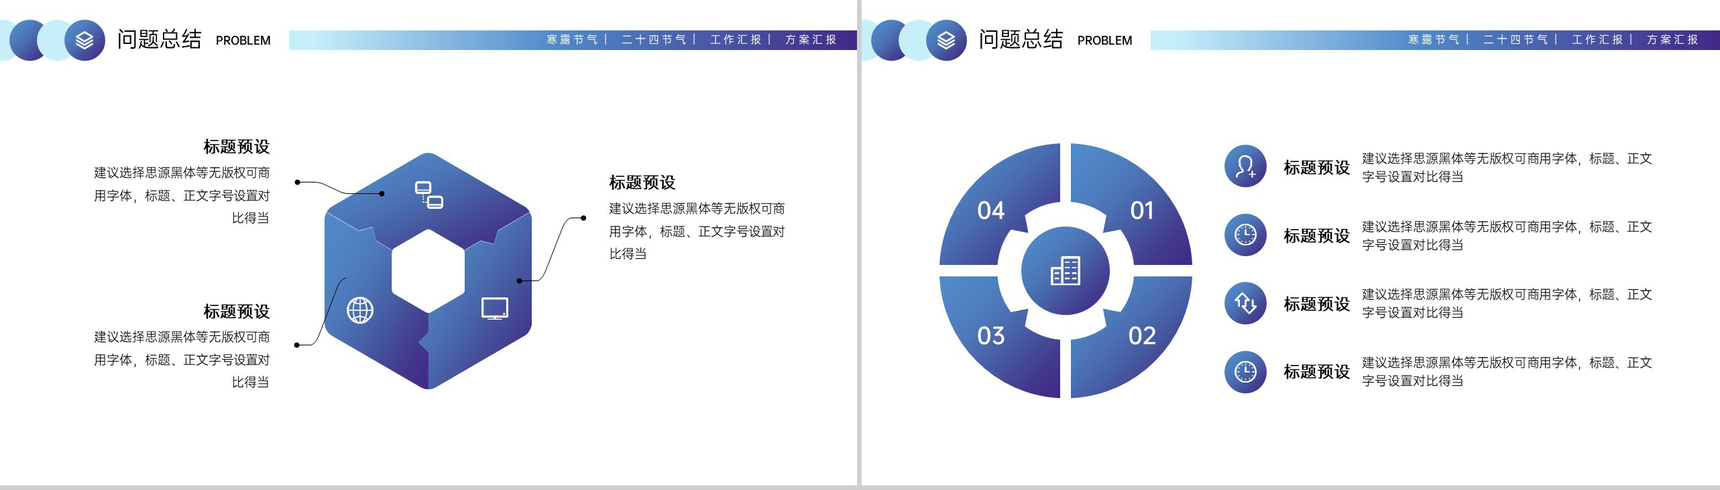The height and width of the screenshot is (490, 1720).
Task: Click the building icon in the circle's center
Action: 1065,271
